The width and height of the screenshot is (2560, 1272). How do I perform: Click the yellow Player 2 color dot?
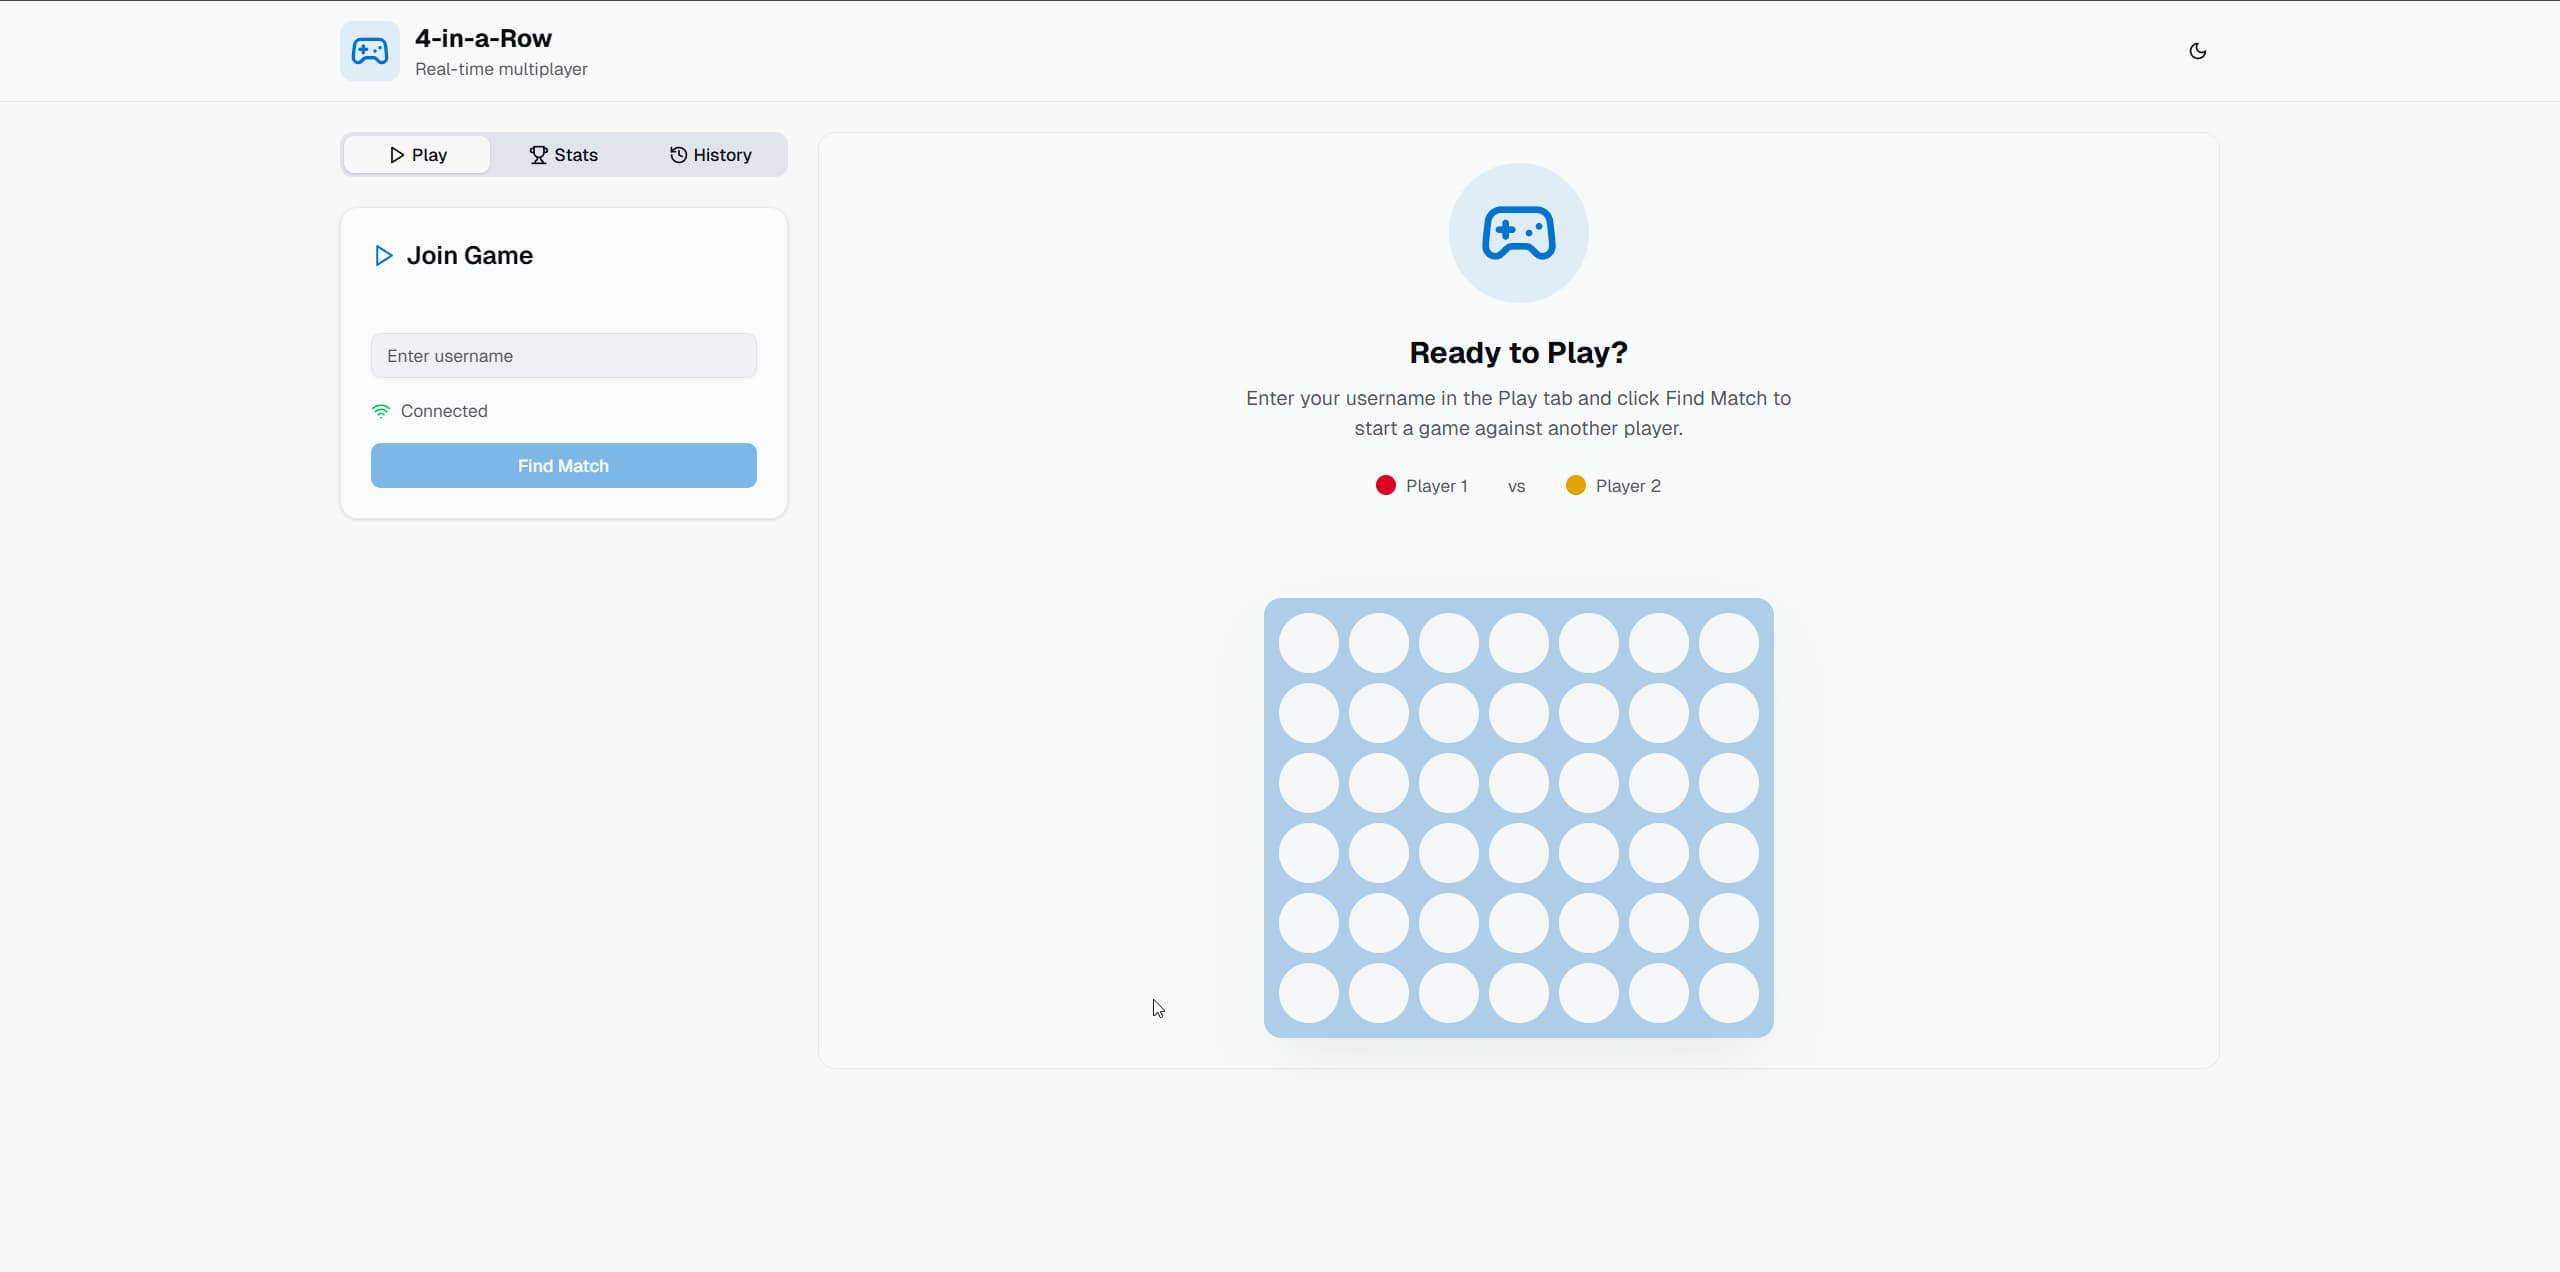coord(1575,486)
